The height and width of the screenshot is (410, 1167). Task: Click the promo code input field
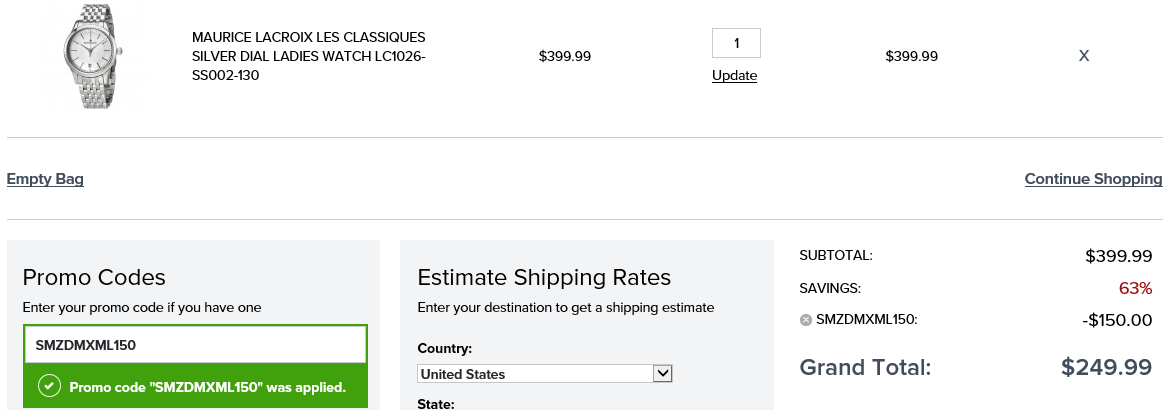(x=195, y=345)
